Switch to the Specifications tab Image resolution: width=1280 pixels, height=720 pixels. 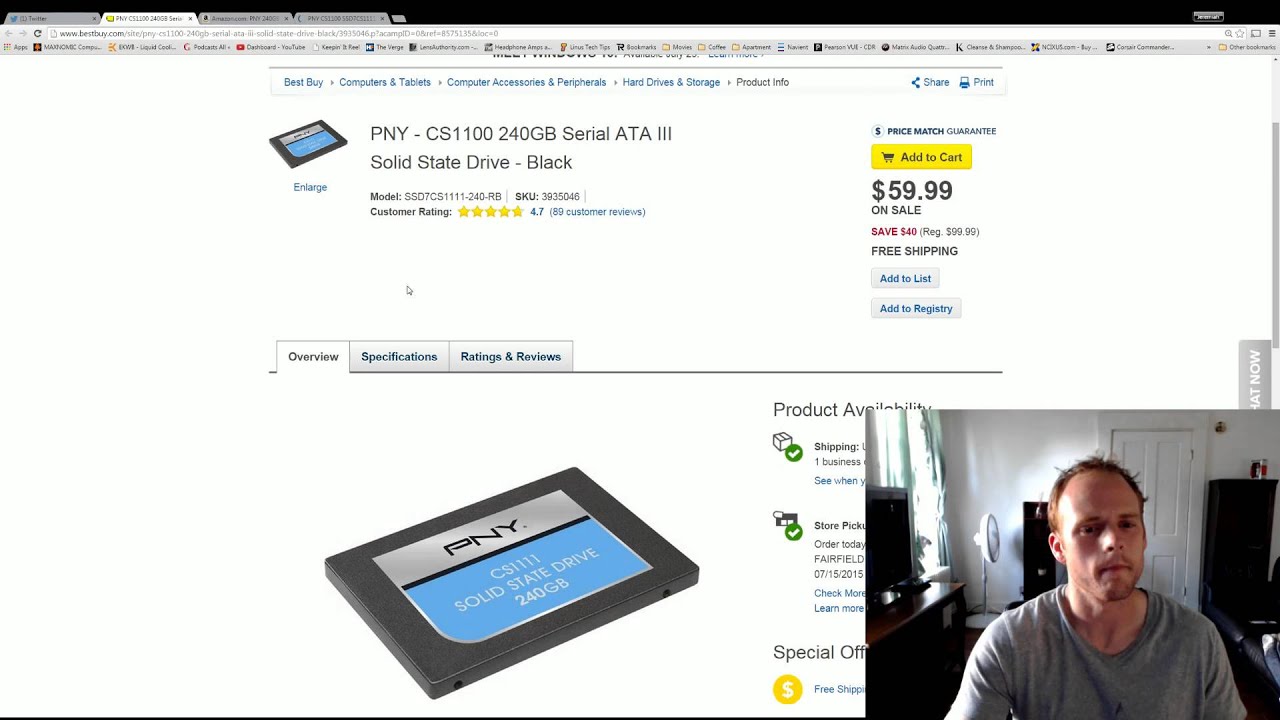pyautogui.click(x=399, y=357)
